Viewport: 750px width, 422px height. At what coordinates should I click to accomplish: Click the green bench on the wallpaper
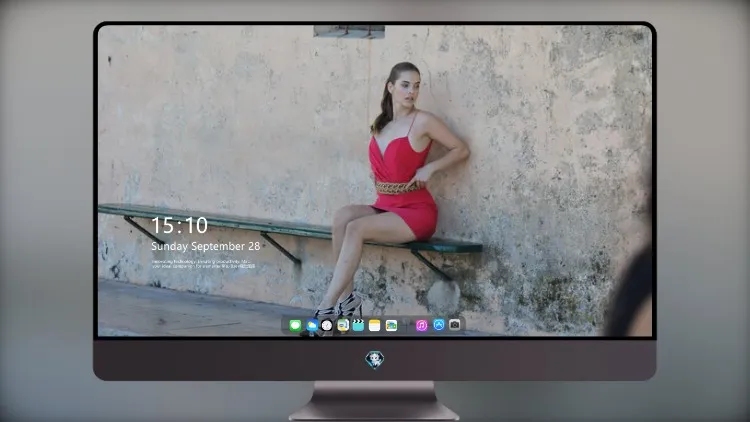click(290, 229)
